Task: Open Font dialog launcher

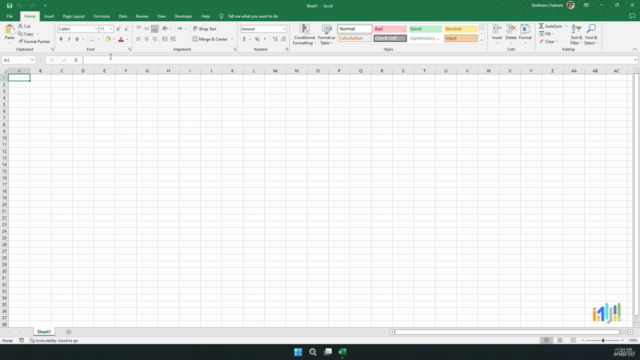Action: click(130, 49)
